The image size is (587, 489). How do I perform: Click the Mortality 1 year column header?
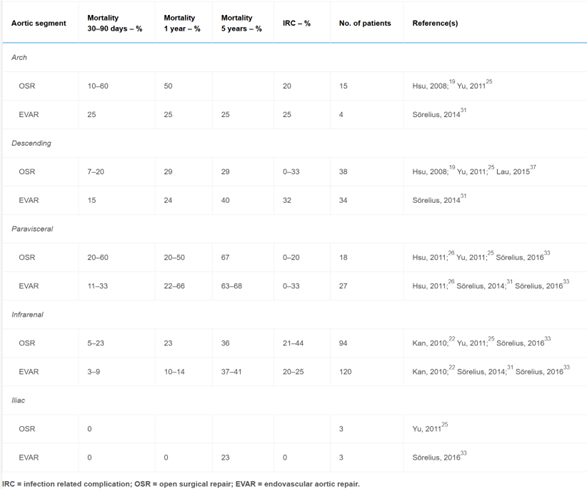182,23
